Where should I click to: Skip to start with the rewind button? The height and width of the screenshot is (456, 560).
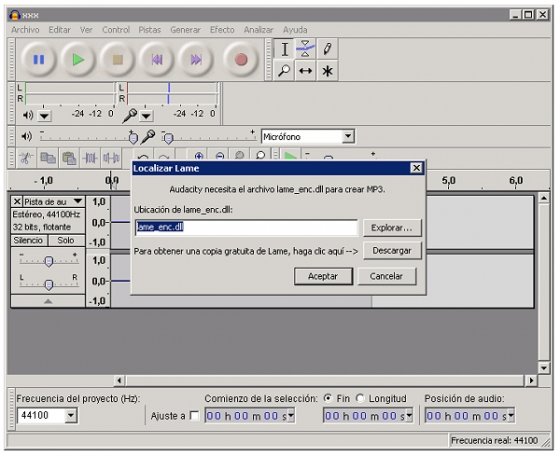(157, 60)
